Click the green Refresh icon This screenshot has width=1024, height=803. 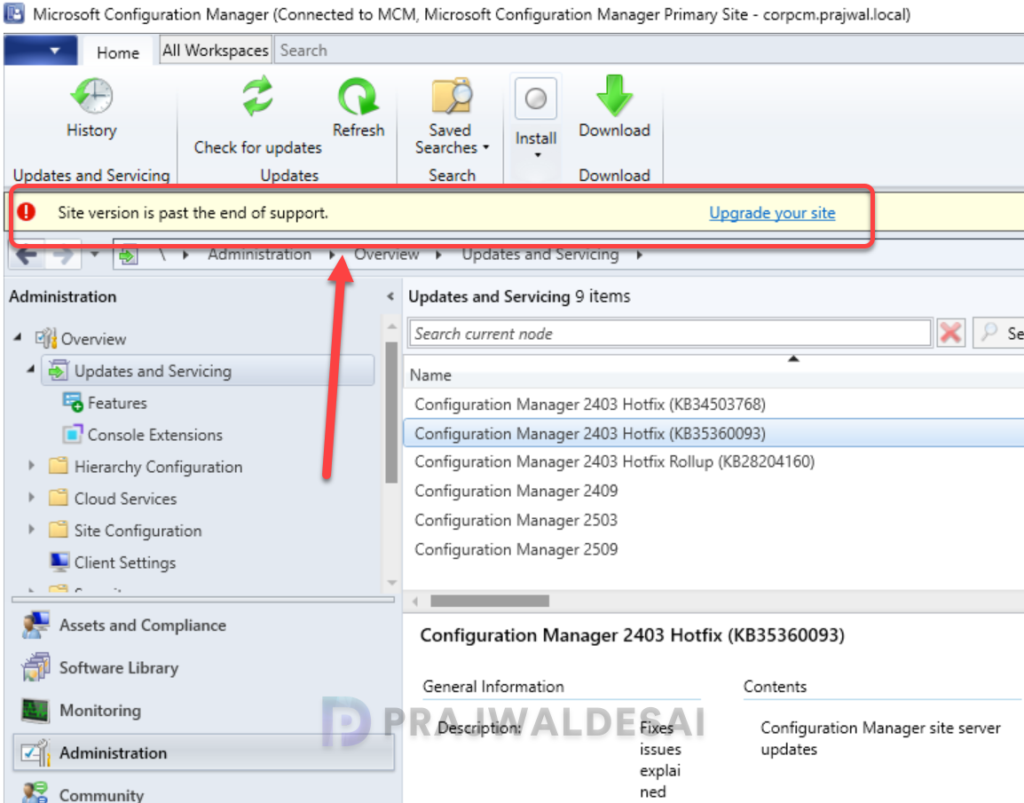357,97
